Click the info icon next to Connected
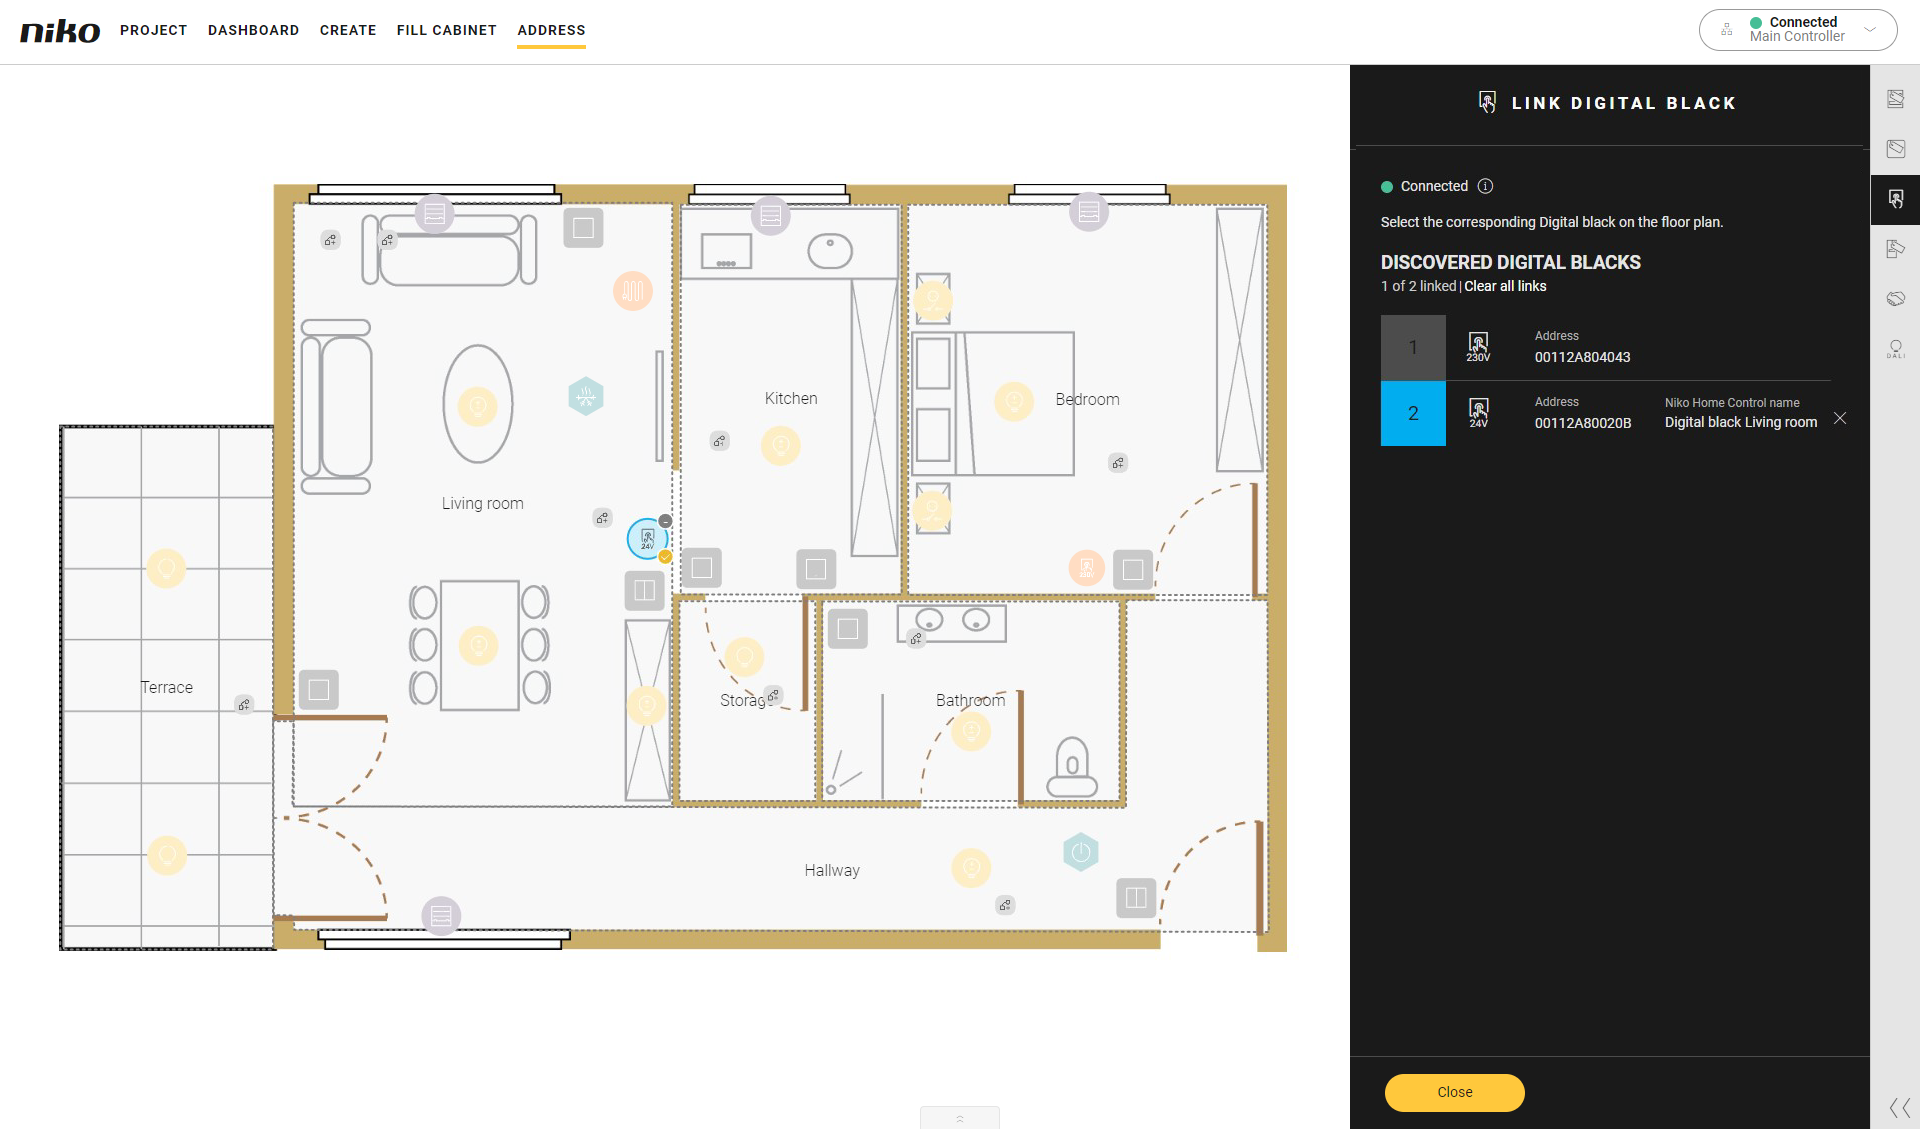The image size is (1920, 1129). click(x=1485, y=186)
